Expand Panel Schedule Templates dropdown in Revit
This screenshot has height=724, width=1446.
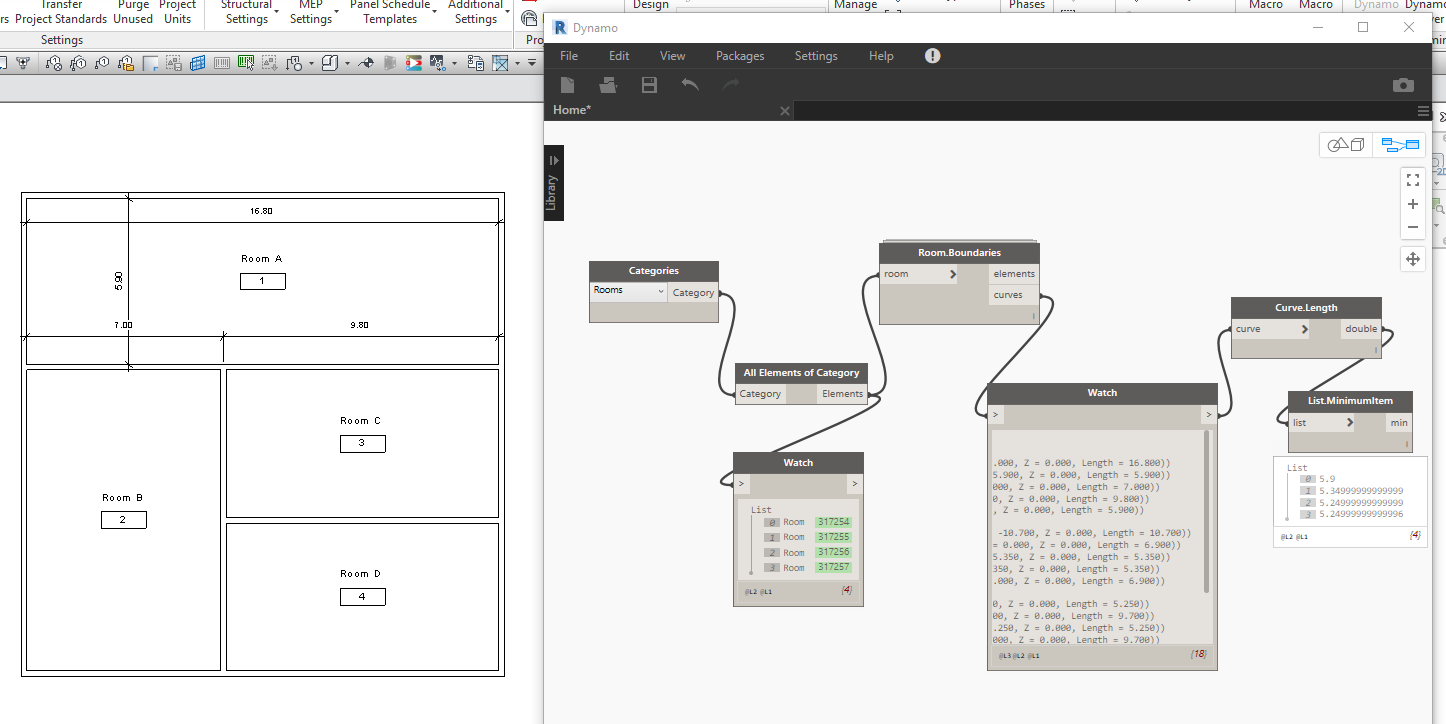click(434, 10)
